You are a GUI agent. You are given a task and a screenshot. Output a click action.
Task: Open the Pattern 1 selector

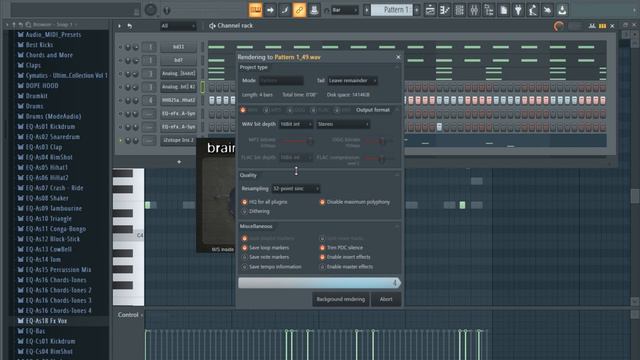pyautogui.click(x=391, y=10)
